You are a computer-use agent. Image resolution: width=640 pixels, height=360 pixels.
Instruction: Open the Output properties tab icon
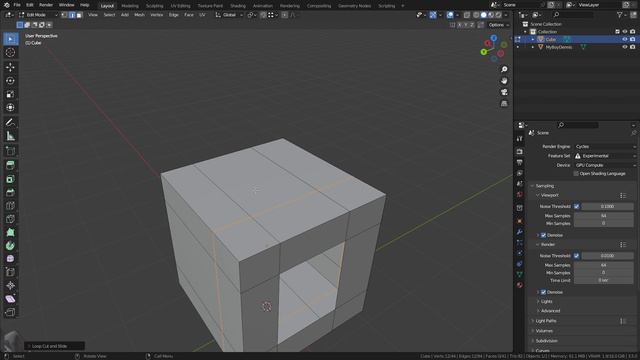(520, 162)
